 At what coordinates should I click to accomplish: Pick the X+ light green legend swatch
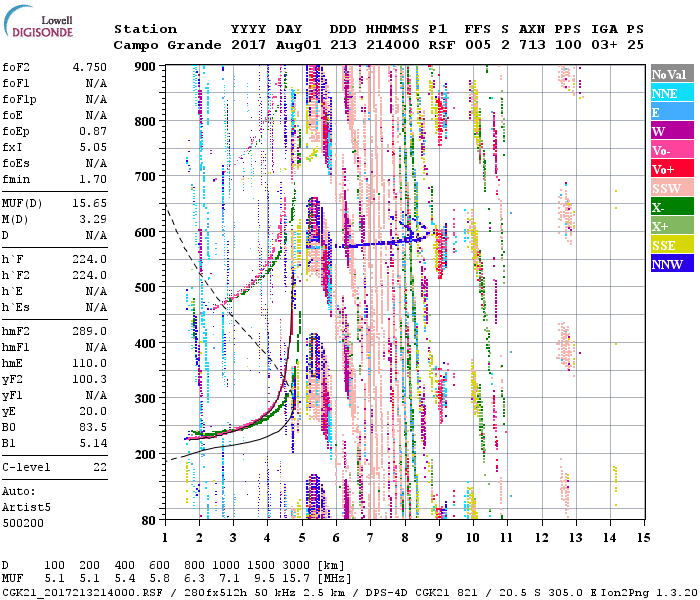pos(671,226)
